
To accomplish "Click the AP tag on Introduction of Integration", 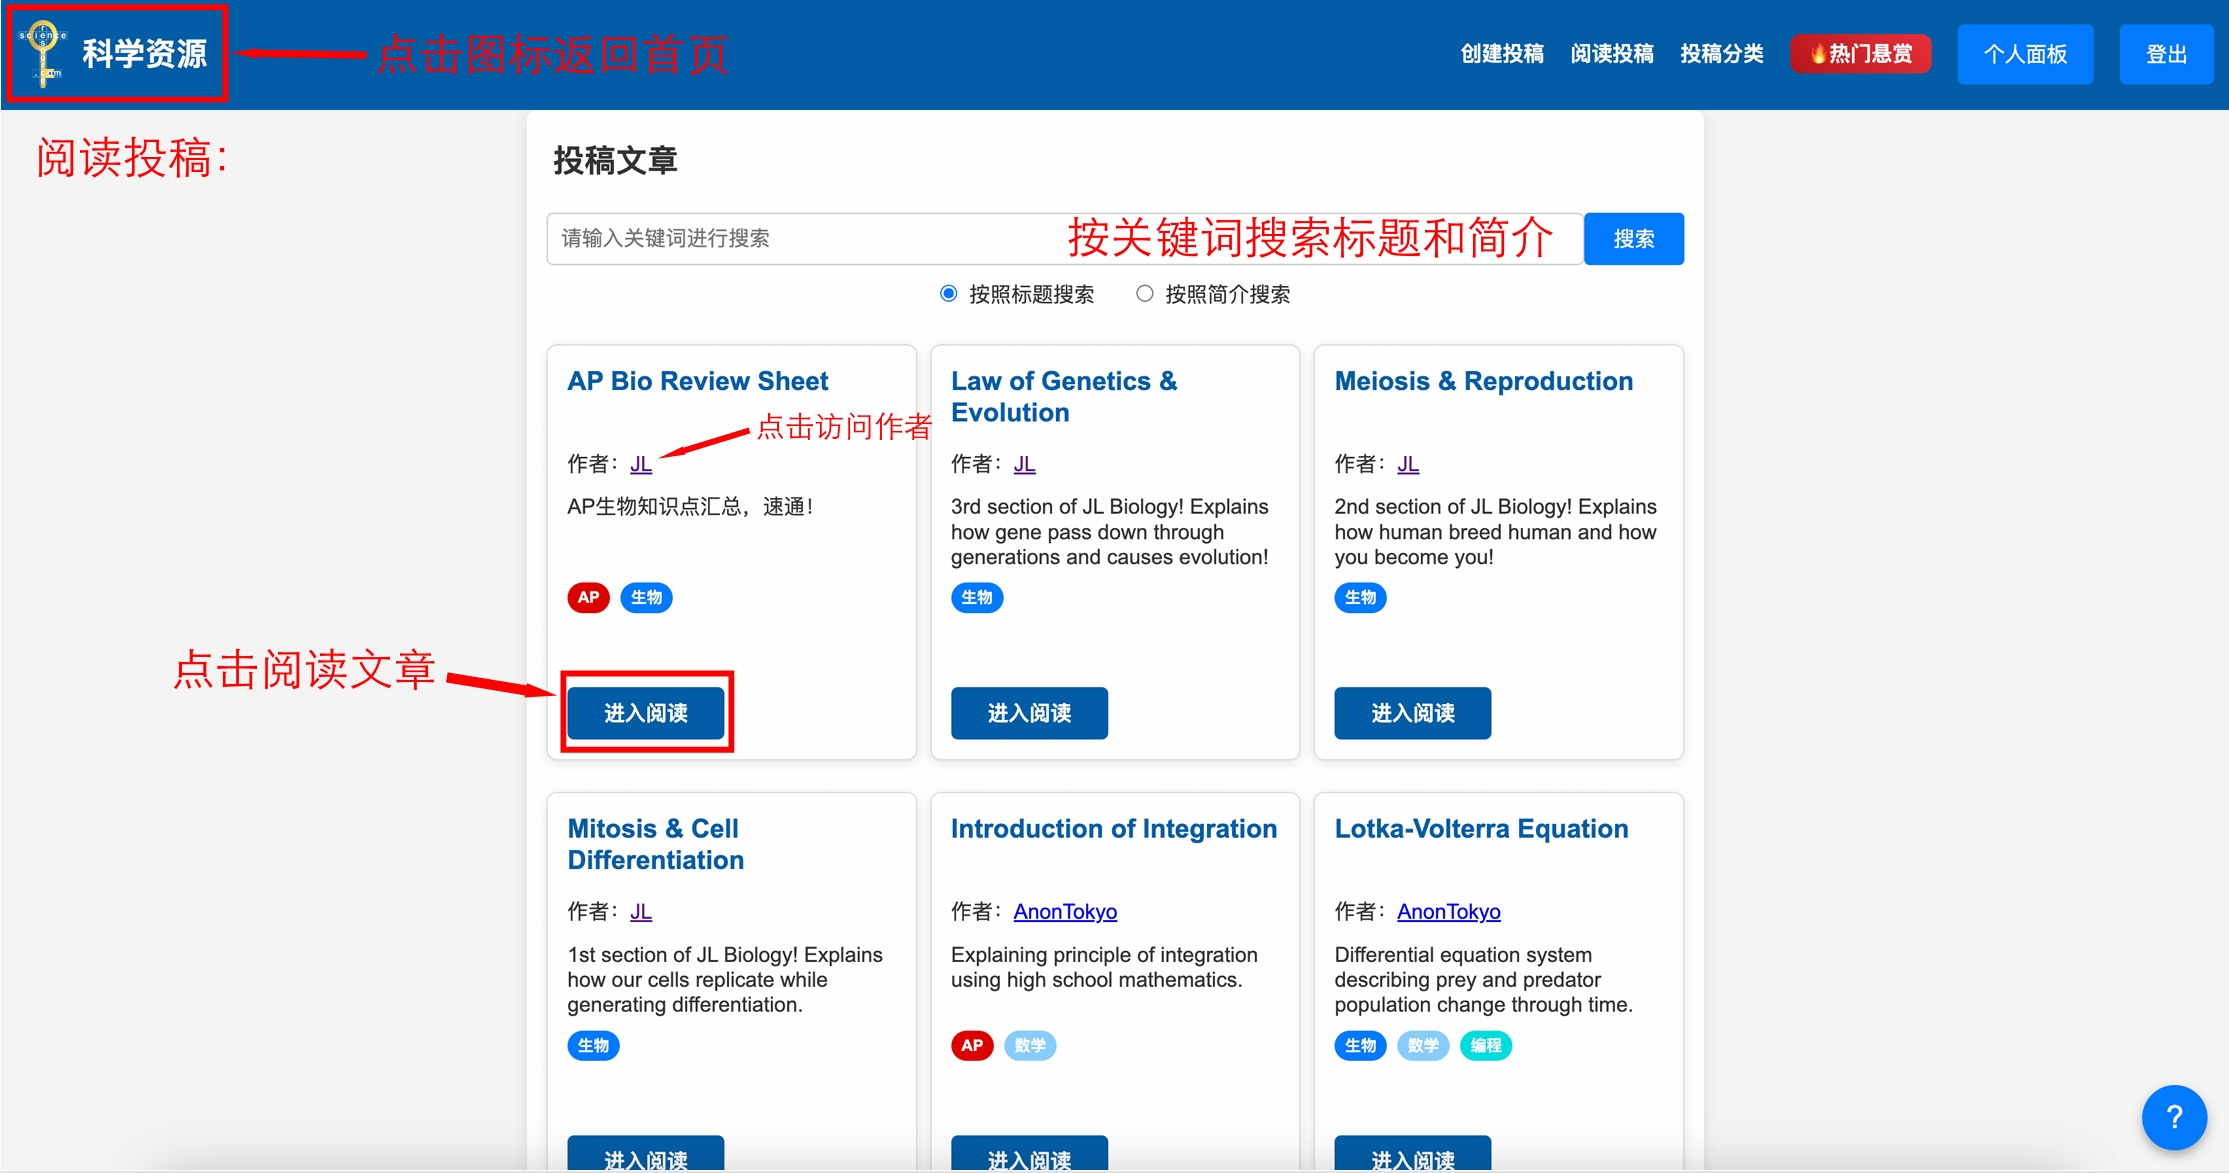I will 971,1045.
